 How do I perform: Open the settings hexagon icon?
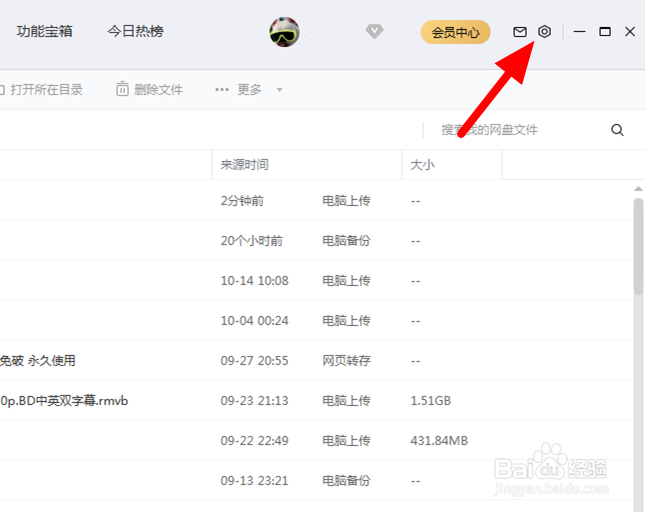click(x=544, y=32)
